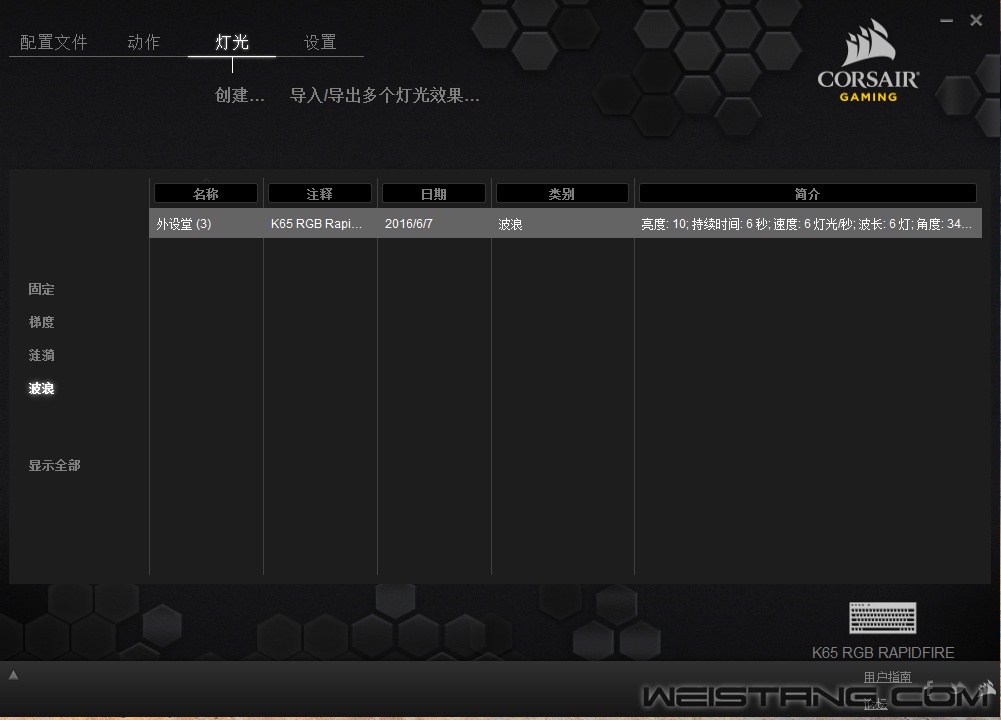Image resolution: width=1001 pixels, height=720 pixels.
Task: Click the 2016/6/7 date cell
Action: [x=409, y=224]
